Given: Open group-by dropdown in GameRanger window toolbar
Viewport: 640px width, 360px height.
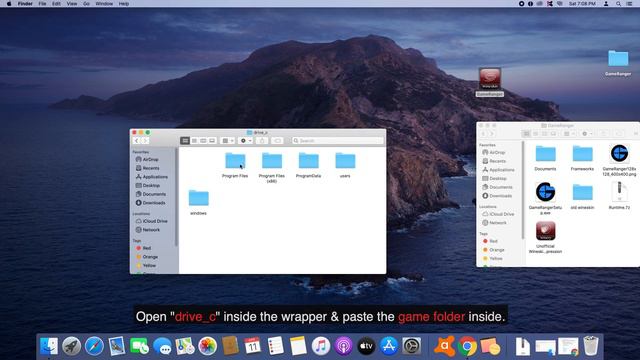Looking at the screenshot, I should (x=569, y=133).
